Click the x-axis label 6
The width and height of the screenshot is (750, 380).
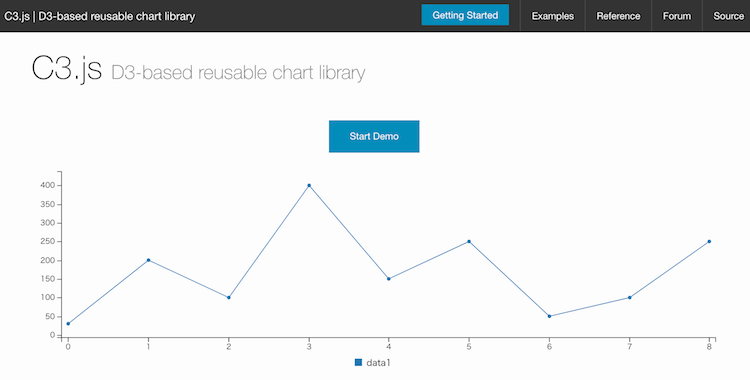(549, 346)
